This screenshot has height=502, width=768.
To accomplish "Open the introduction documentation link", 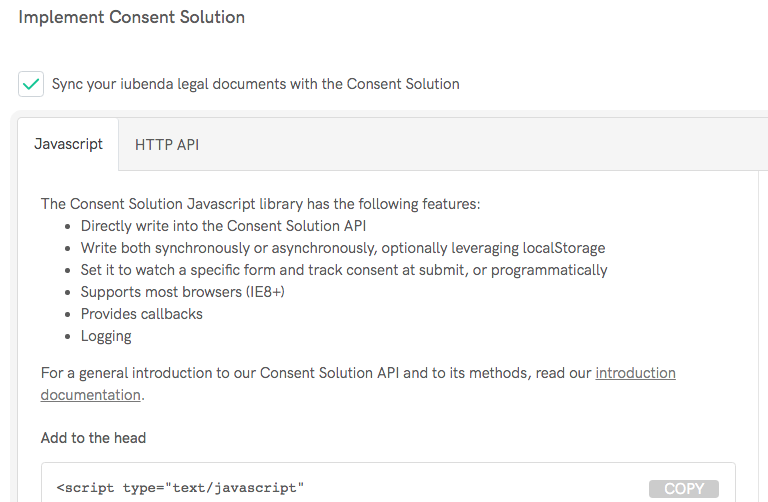I will [x=635, y=373].
